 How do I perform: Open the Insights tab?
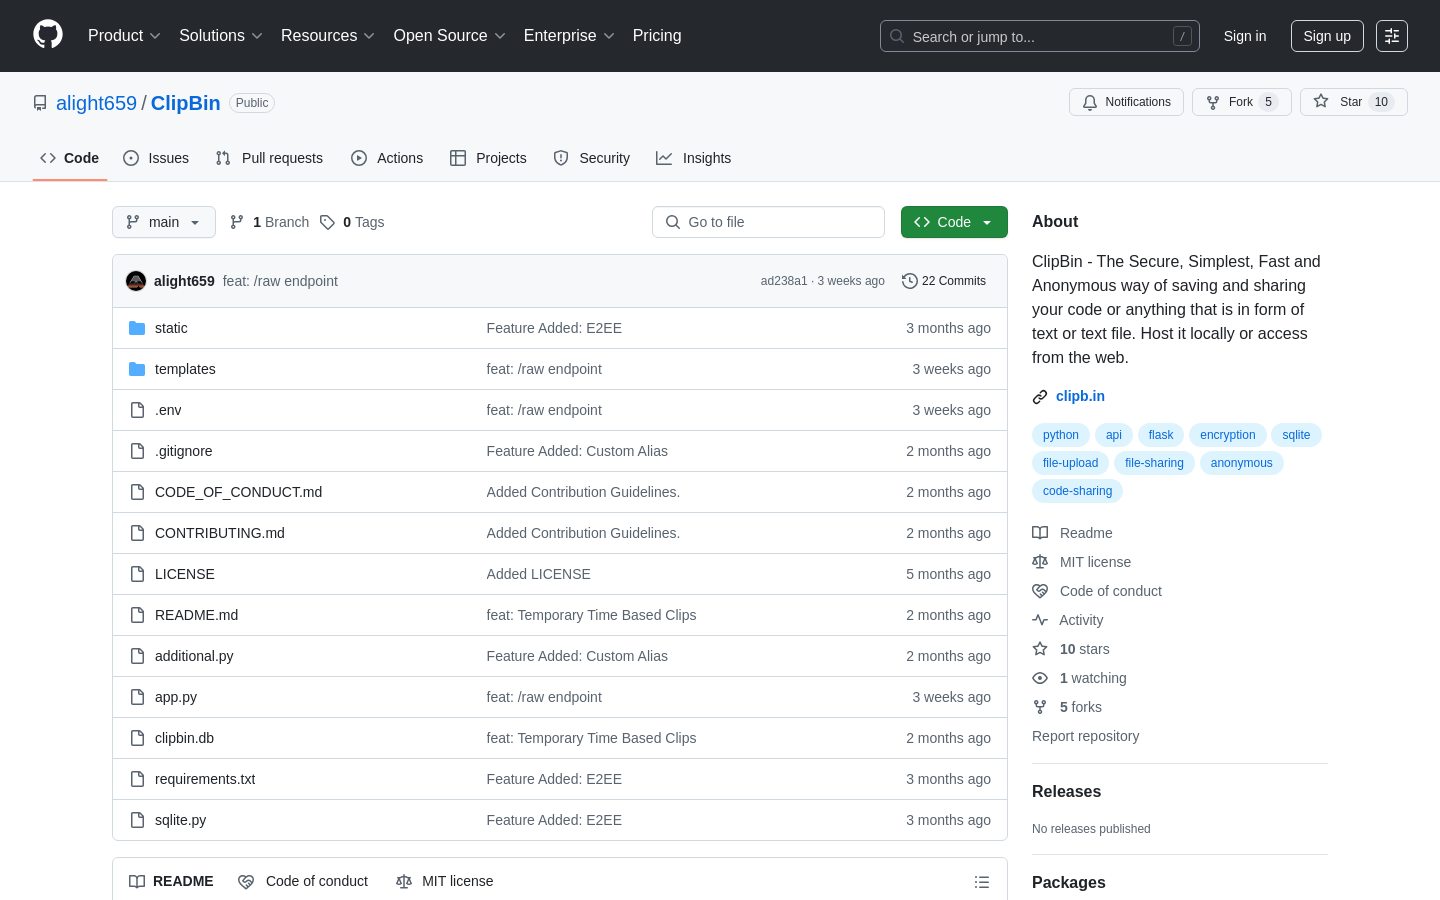tap(694, 158)
